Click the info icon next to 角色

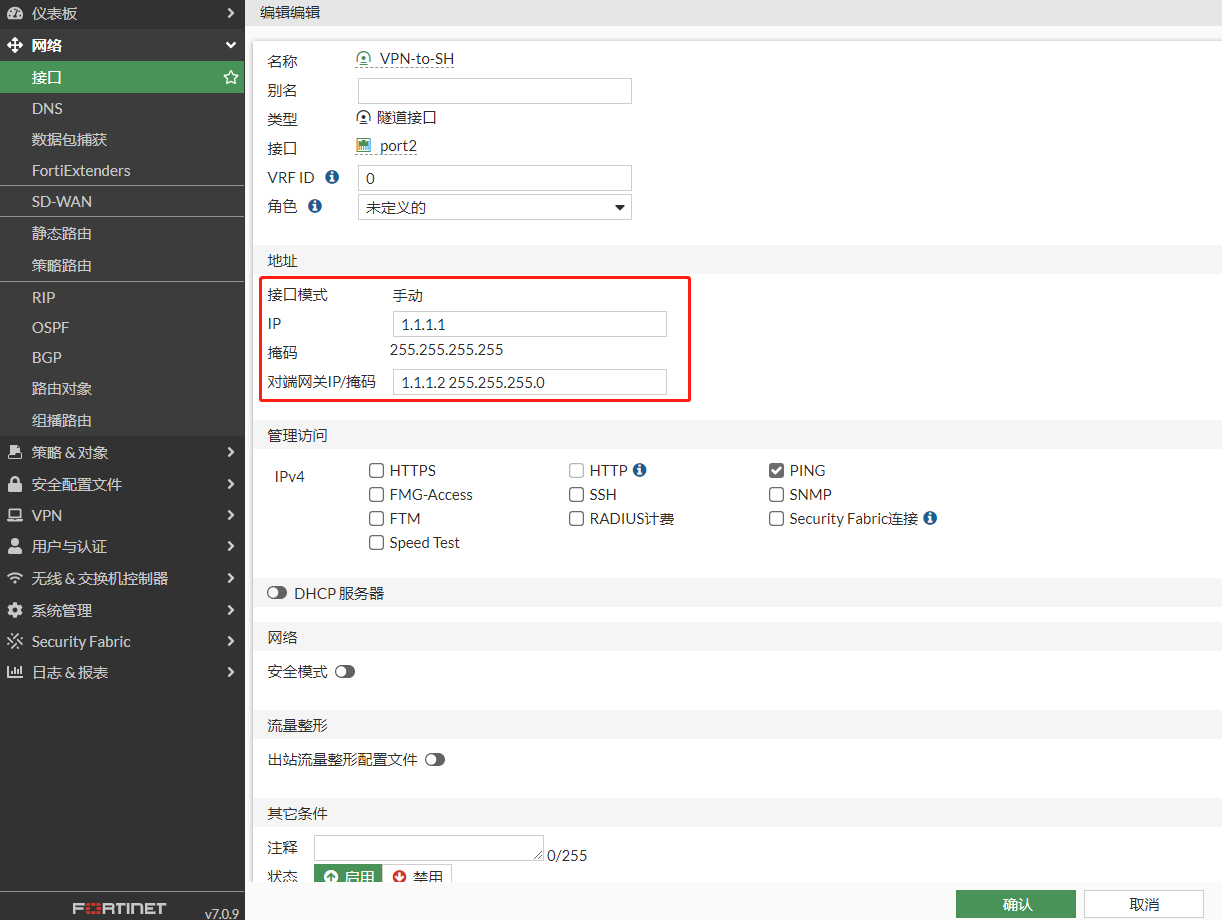pos(315,206)
